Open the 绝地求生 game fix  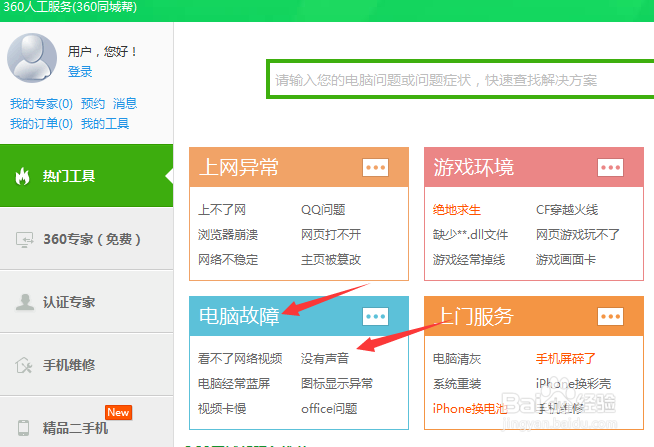pos(457,209)
